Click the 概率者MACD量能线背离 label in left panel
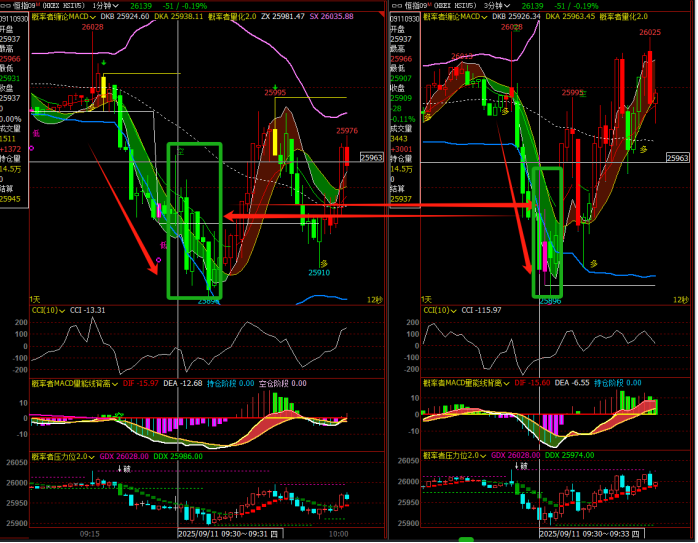Image resolution: width=698 pixels, height=543 pixels. (x=68, y=383)
